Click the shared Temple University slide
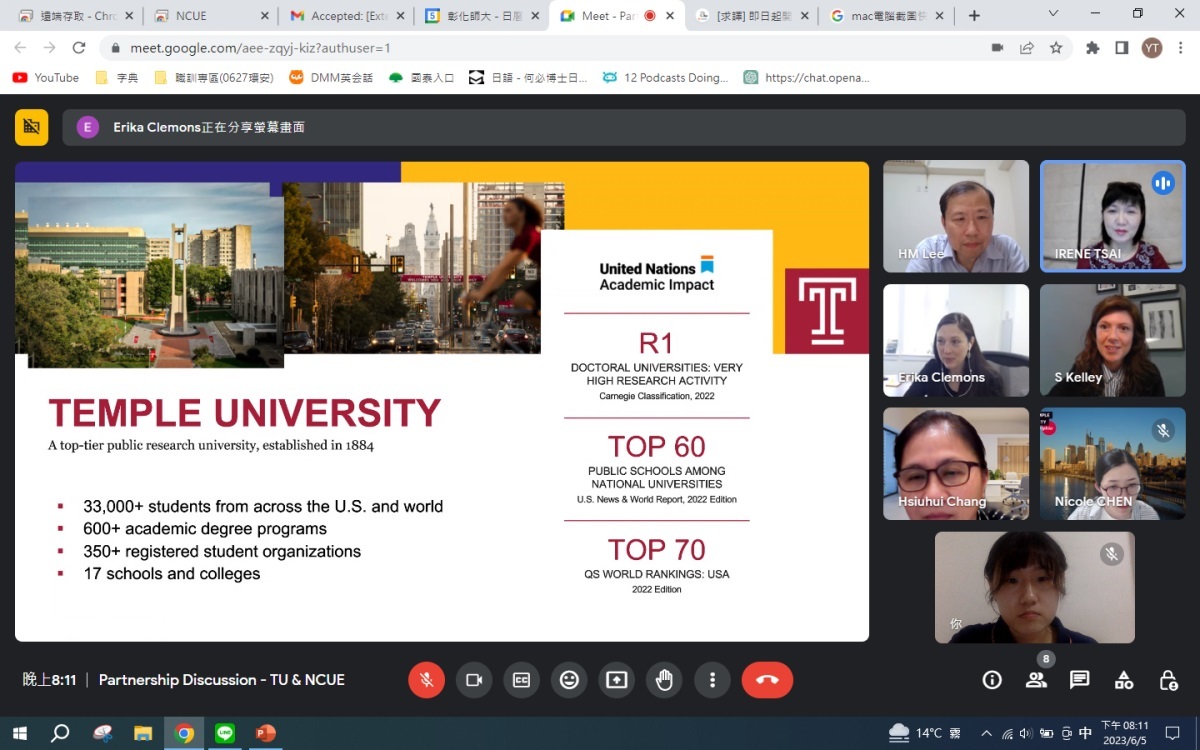This screenshot has height=750, width=1200. click(442, 401)
